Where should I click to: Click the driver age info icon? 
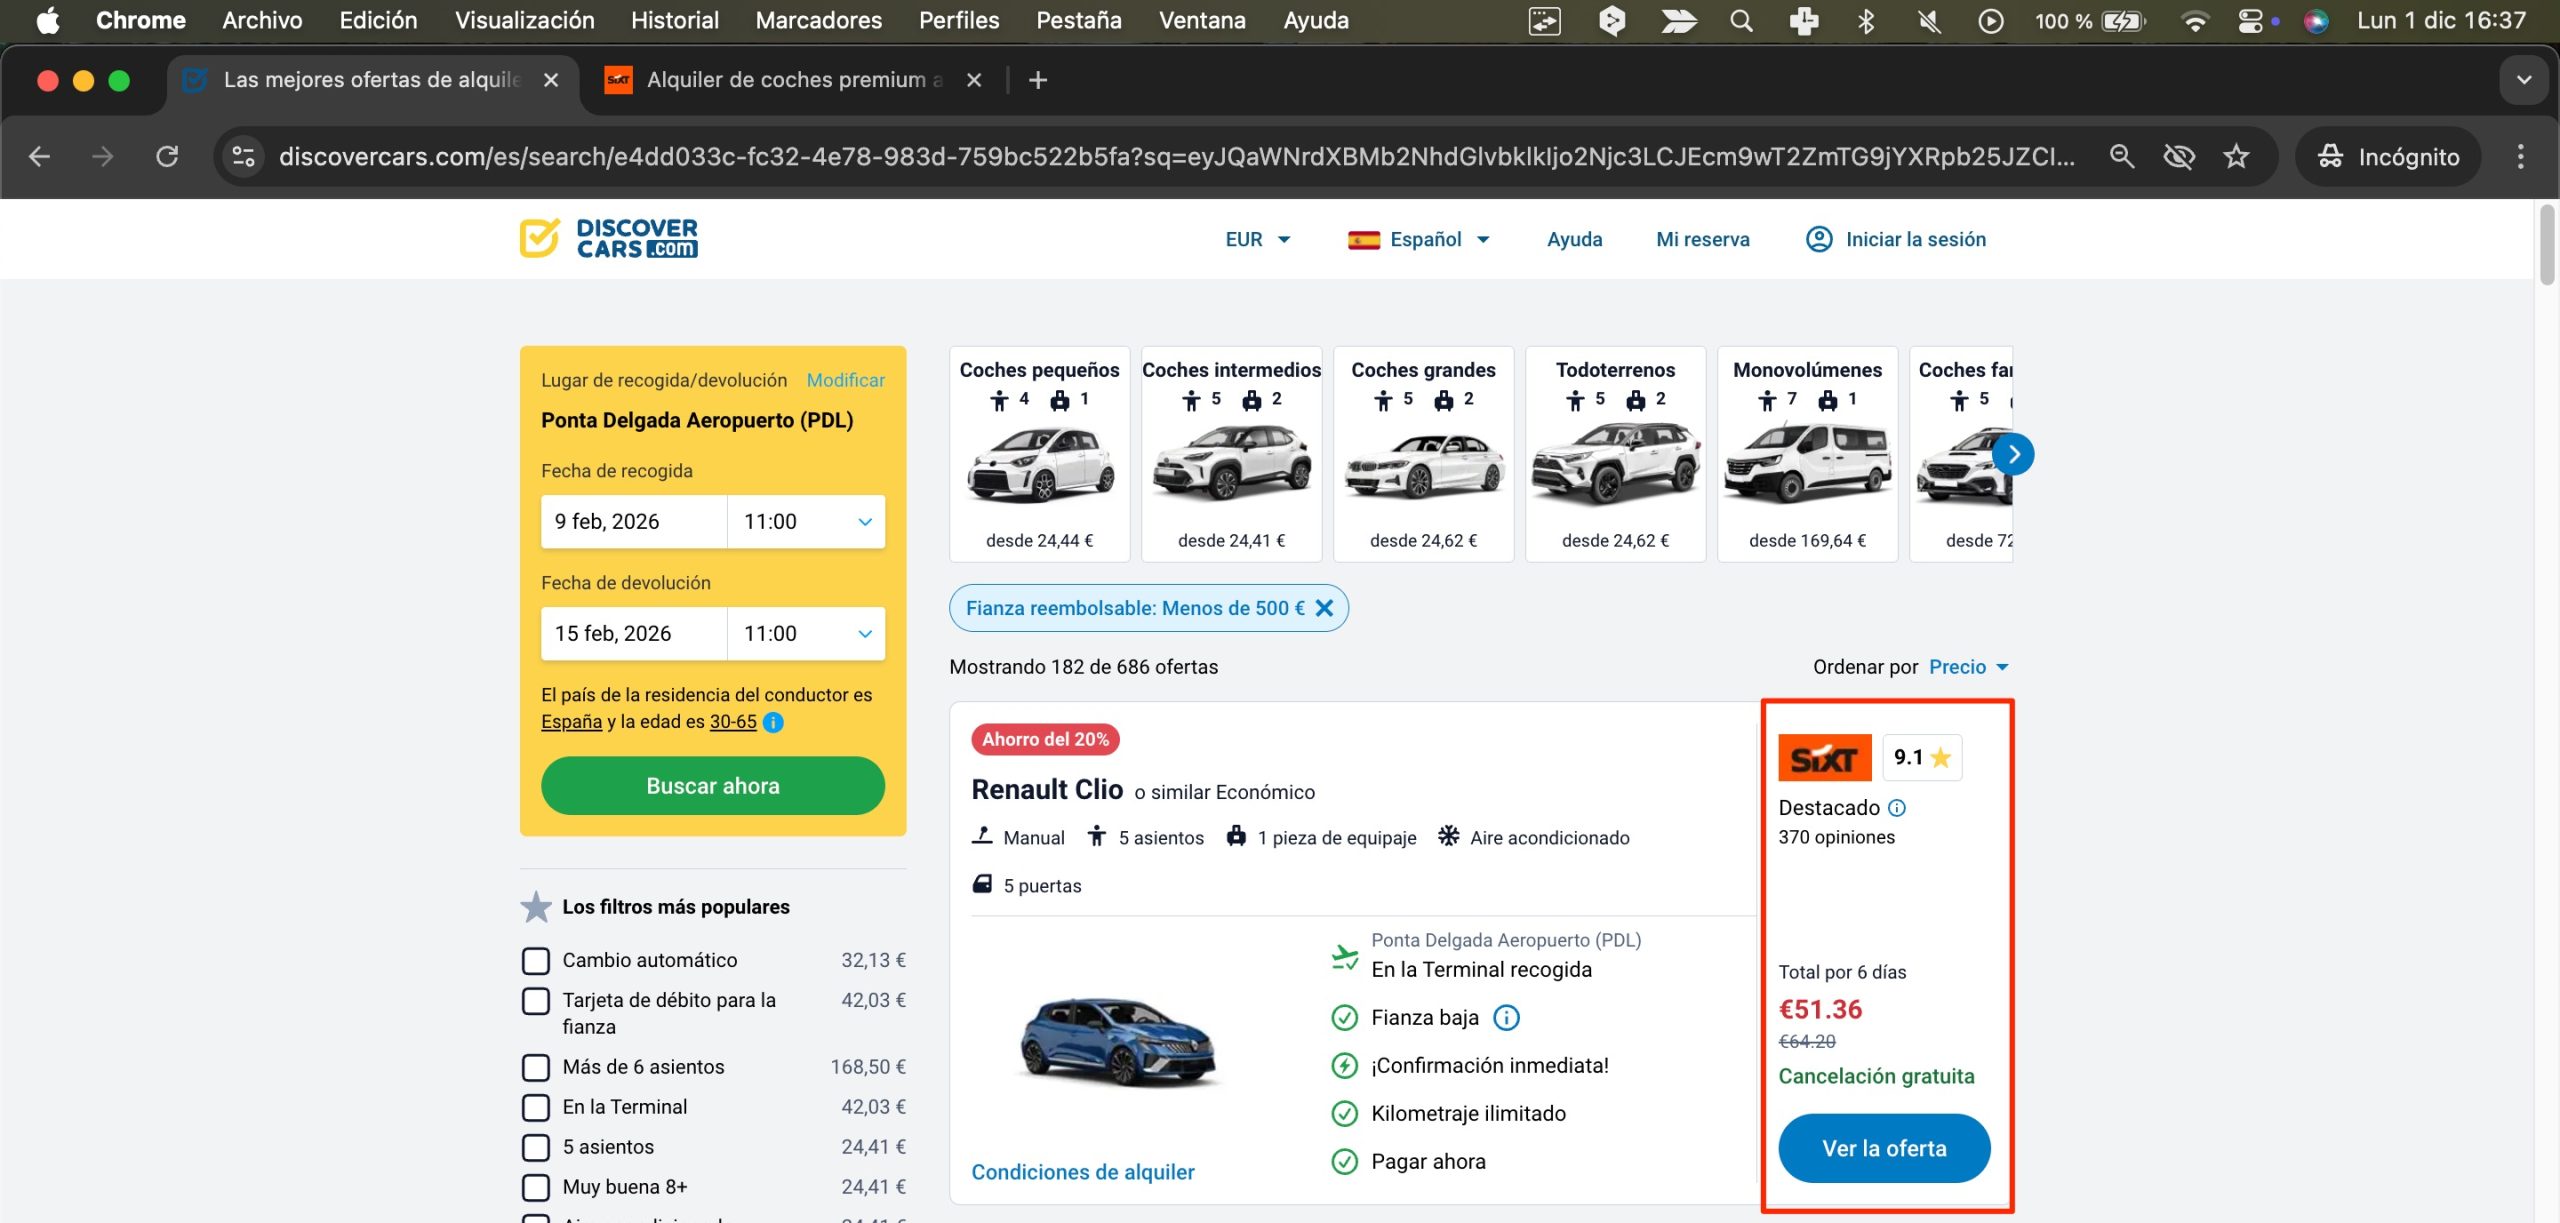773,722
